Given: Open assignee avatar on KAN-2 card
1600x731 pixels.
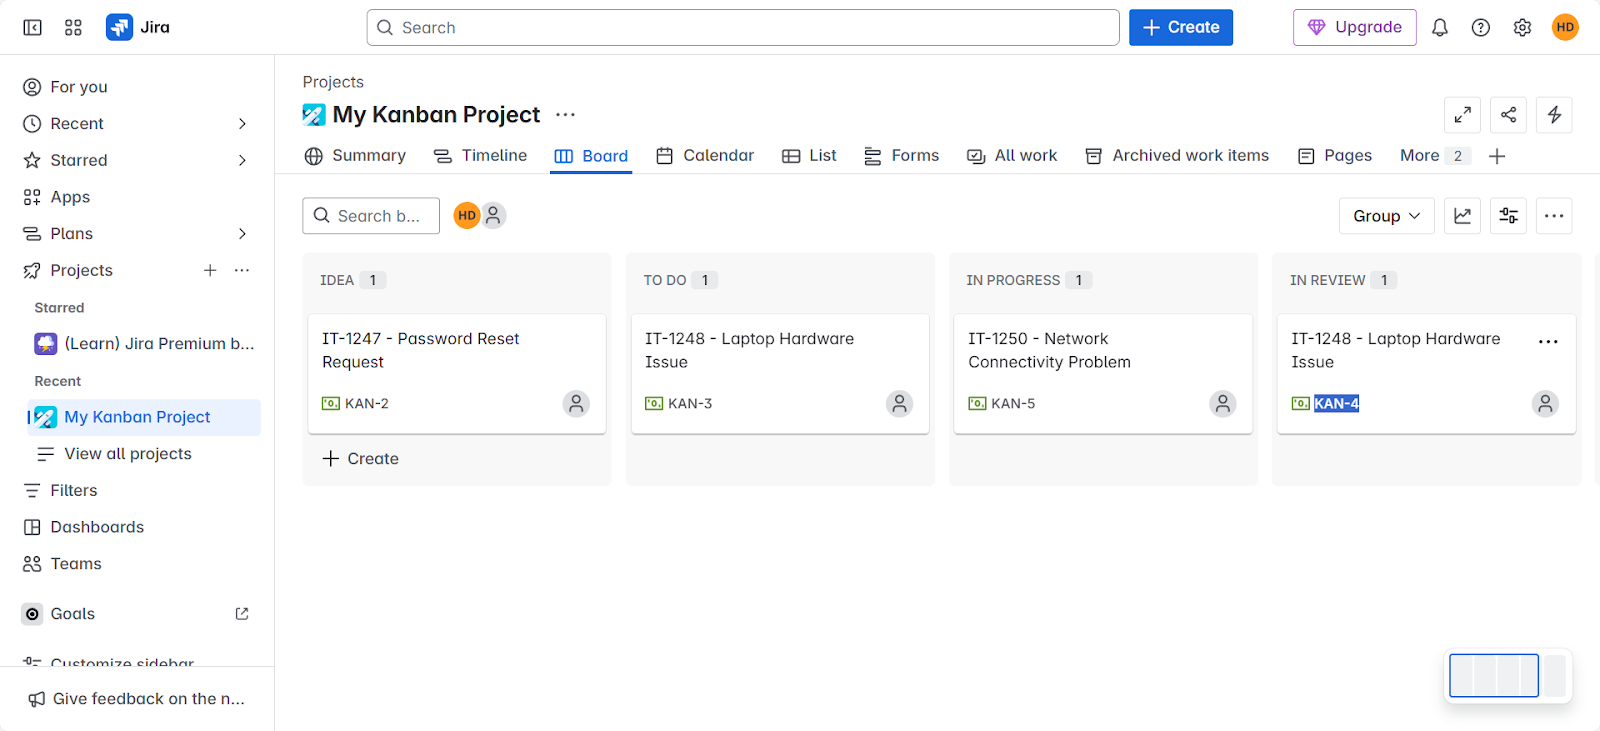Looking at the screenshot, I should [x=576, y=404].
